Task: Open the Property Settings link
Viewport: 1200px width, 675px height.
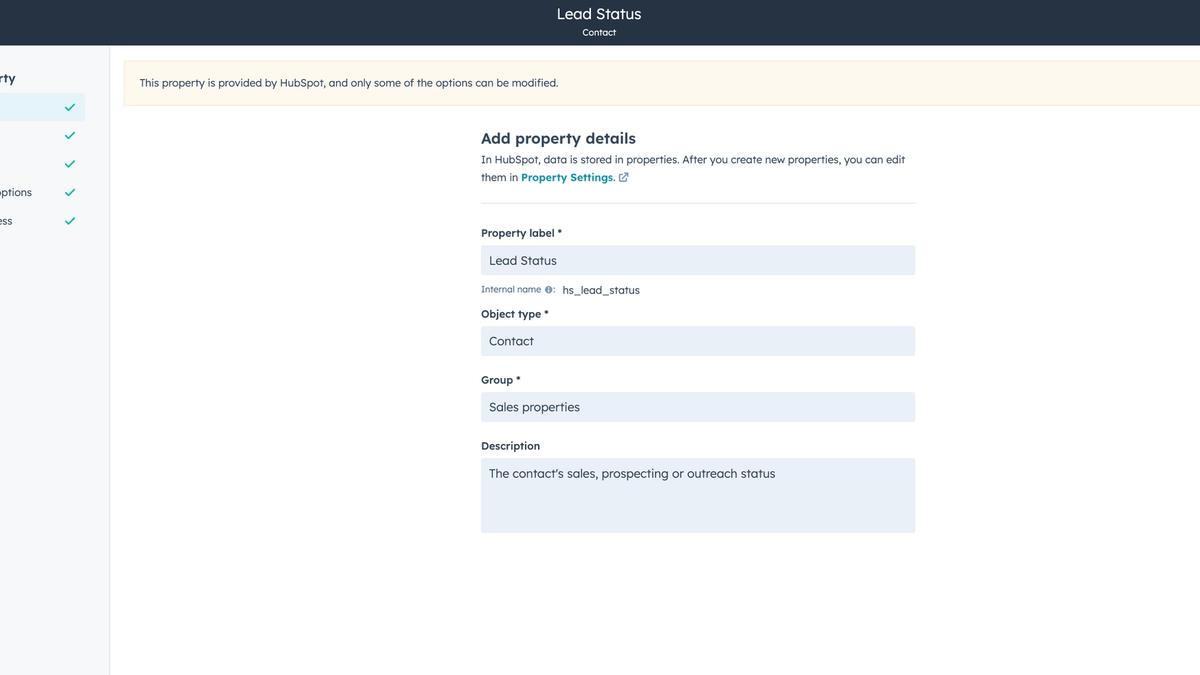Action: click(567, 177)
